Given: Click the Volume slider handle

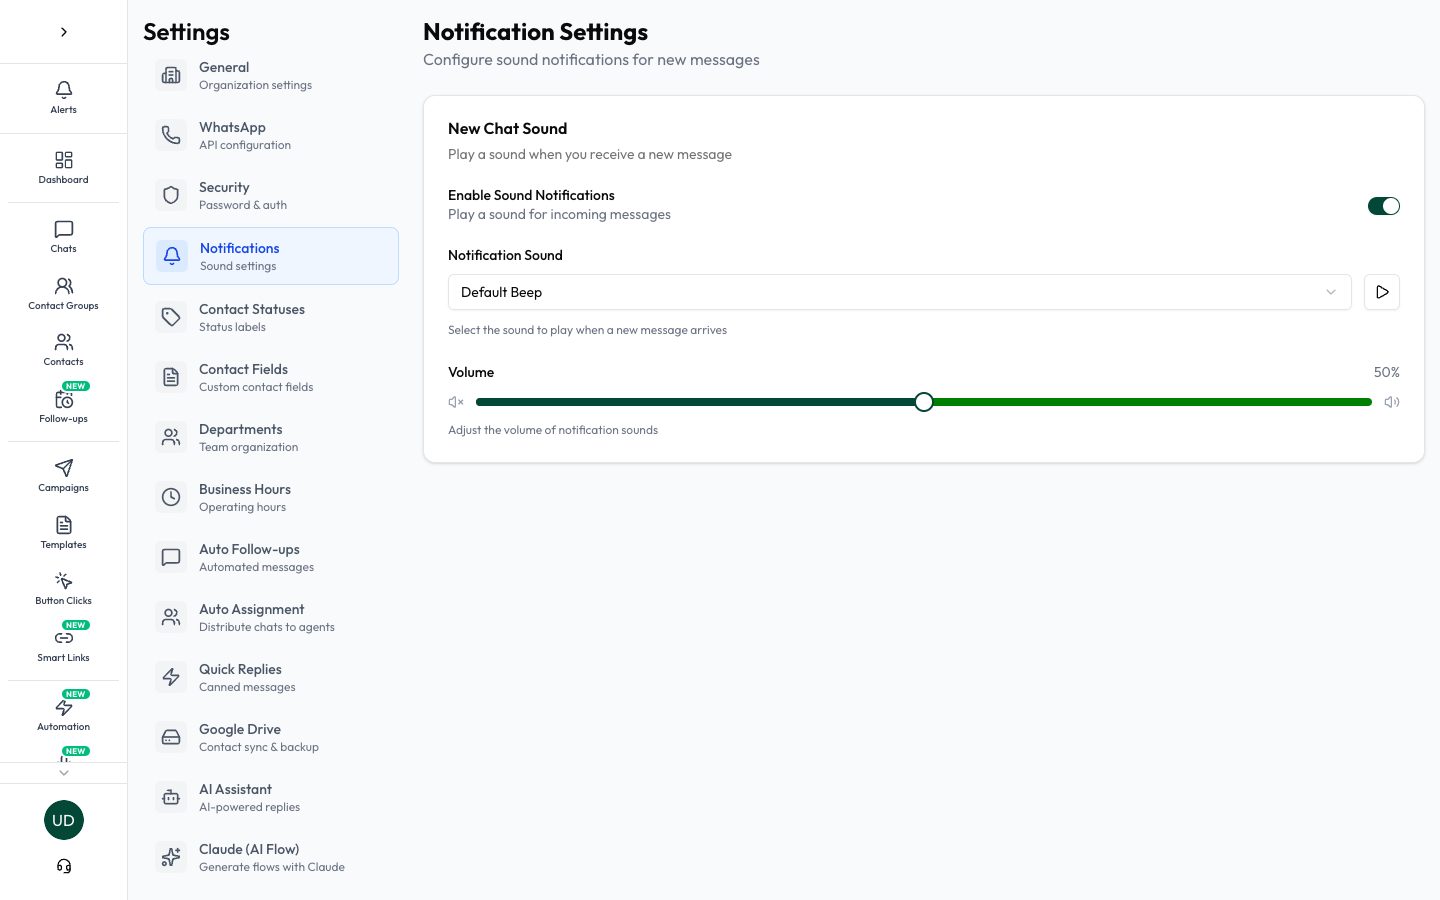Looking at the screenshot, I should 924,402.
